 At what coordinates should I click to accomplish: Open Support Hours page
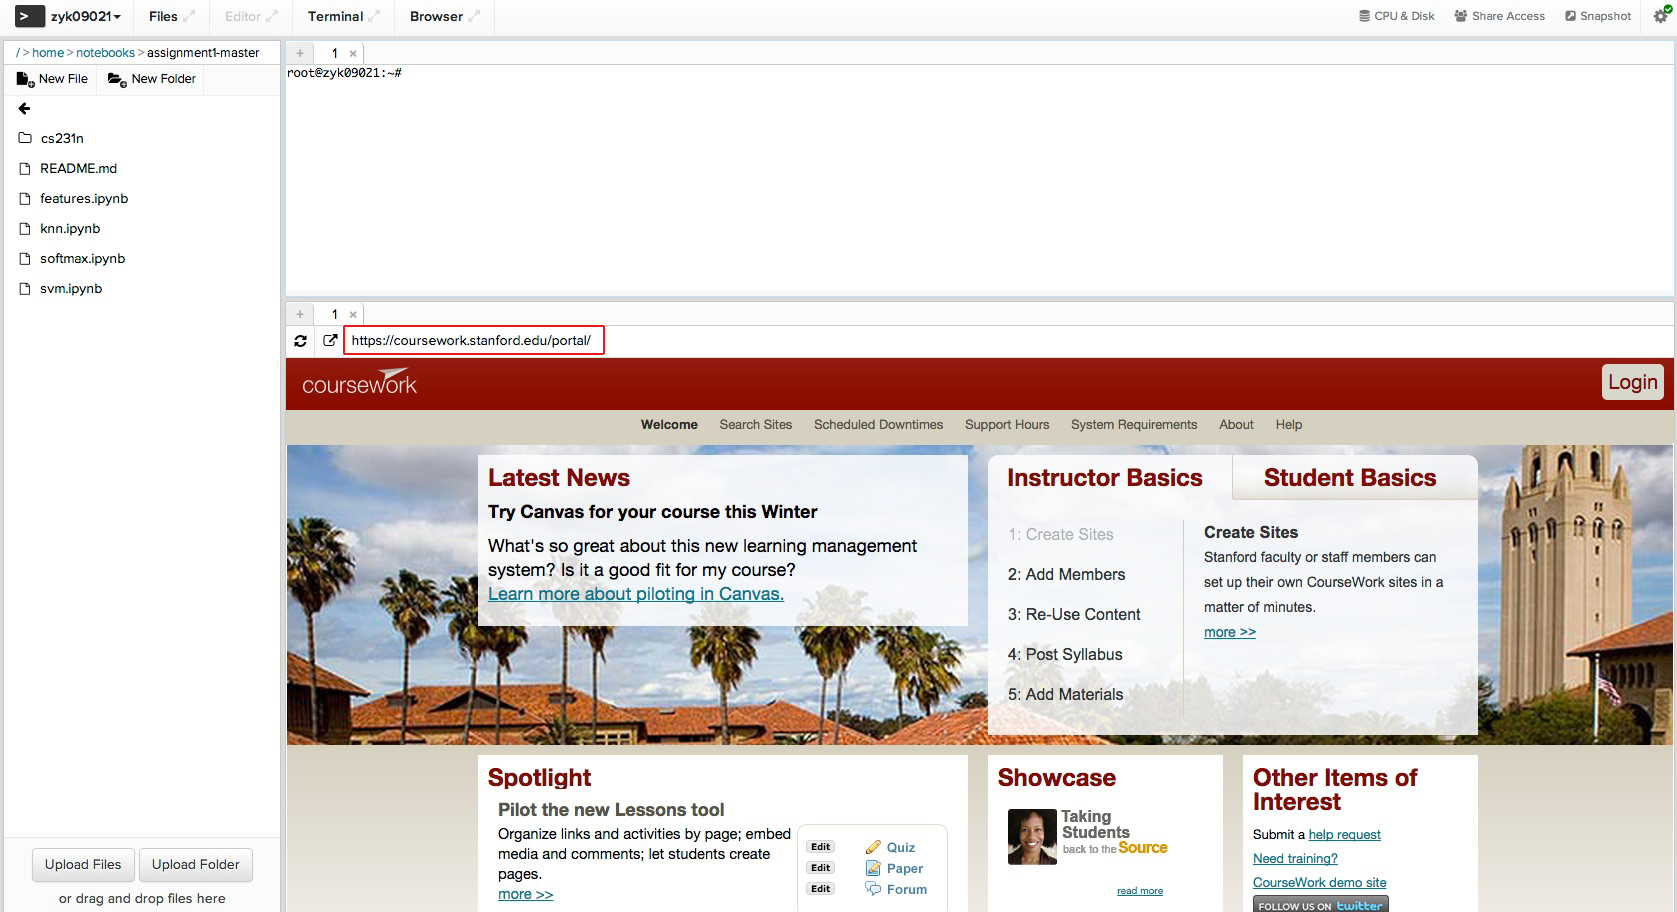coord(1007,425)
